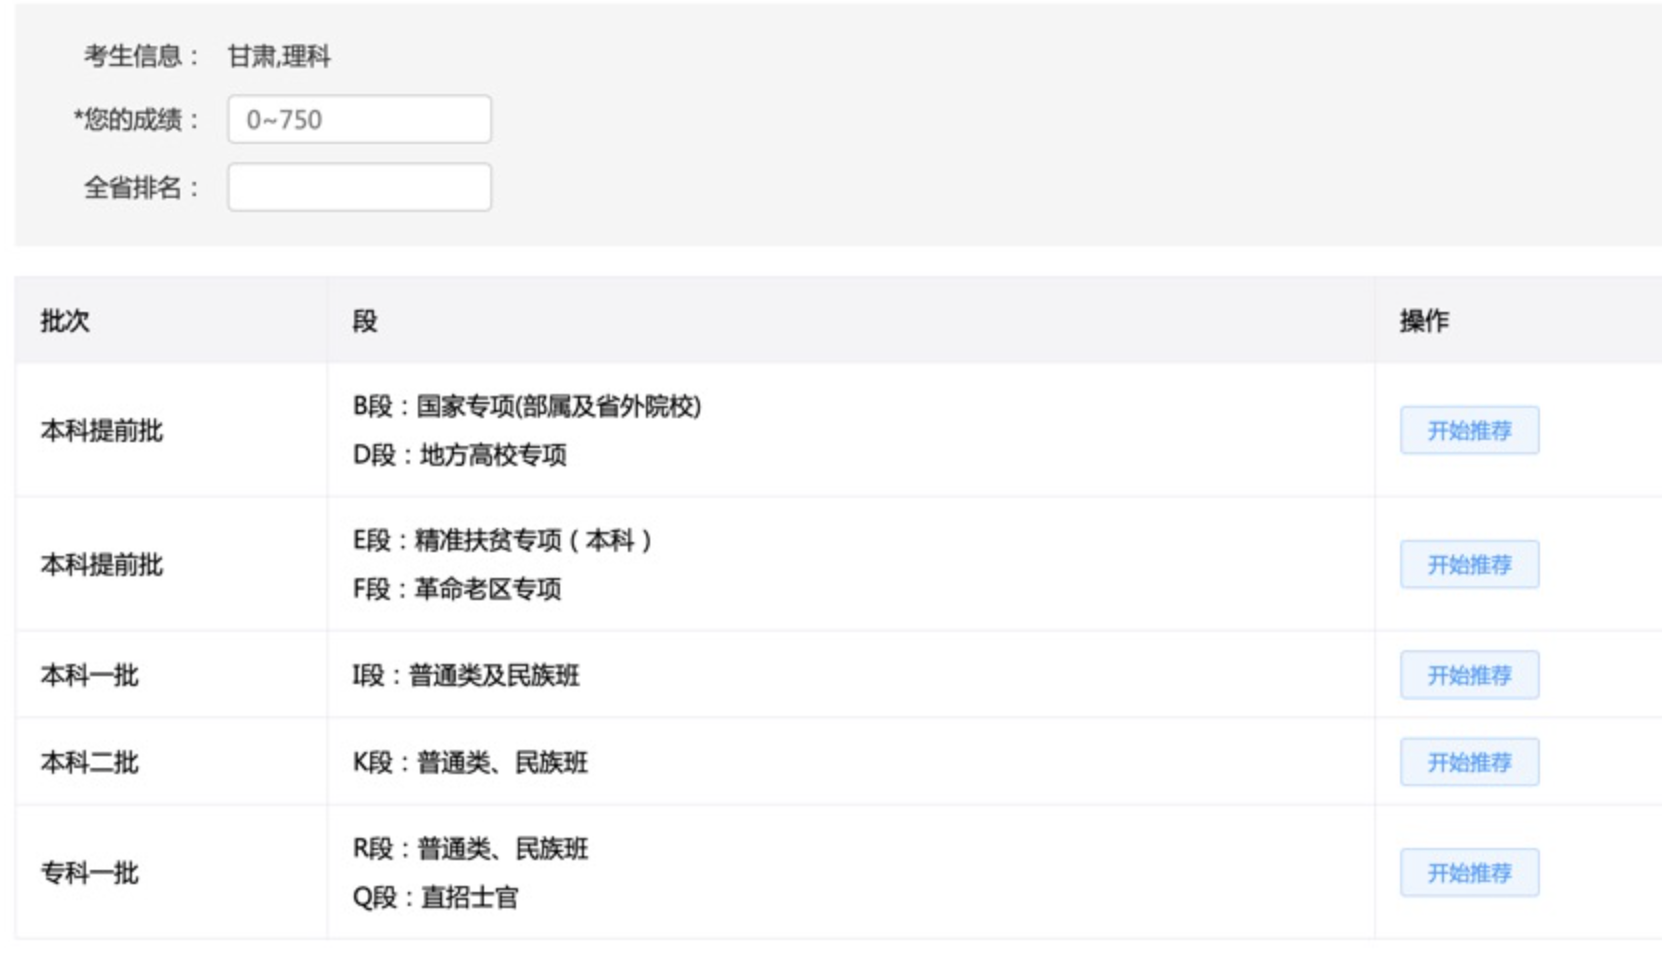Click the R段：普通类、民族班 text
The image size is (1662, 976).
pos(470,850)
